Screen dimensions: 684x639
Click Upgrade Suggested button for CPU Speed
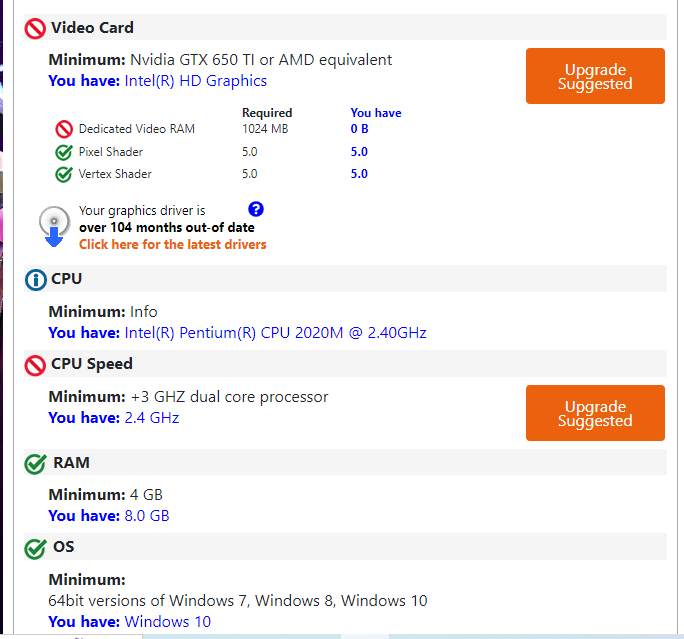pyautogui.click(x=595, y=413)
